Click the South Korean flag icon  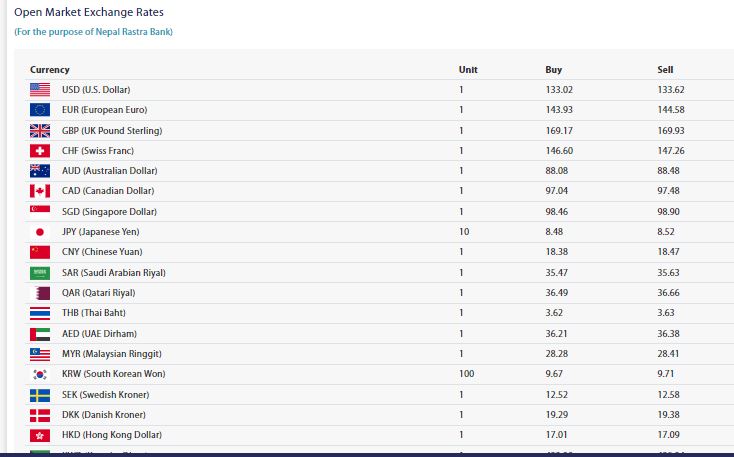click(x=40, y=374)
